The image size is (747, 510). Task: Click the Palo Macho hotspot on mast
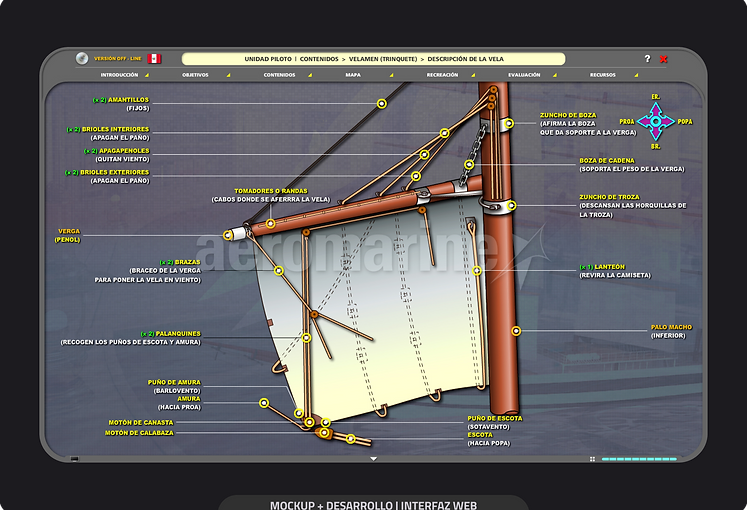(516, 331)
